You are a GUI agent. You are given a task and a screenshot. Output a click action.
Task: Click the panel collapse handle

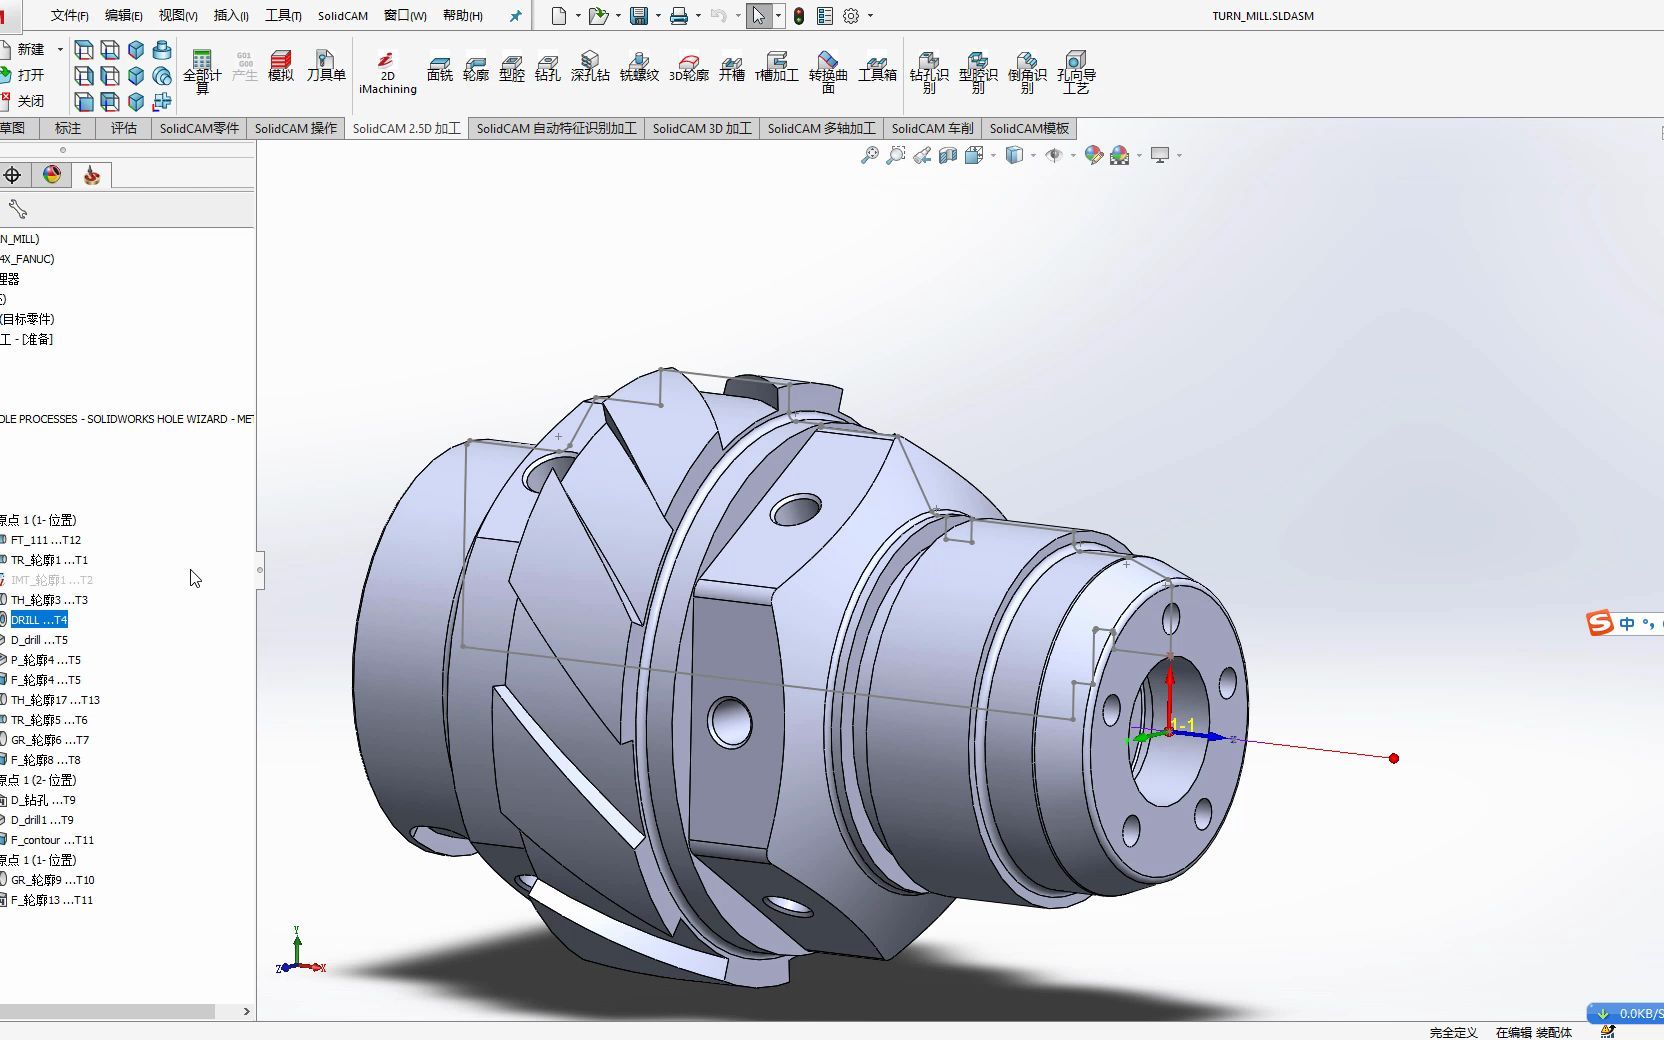pyautogui.click(x=260, y=570)
